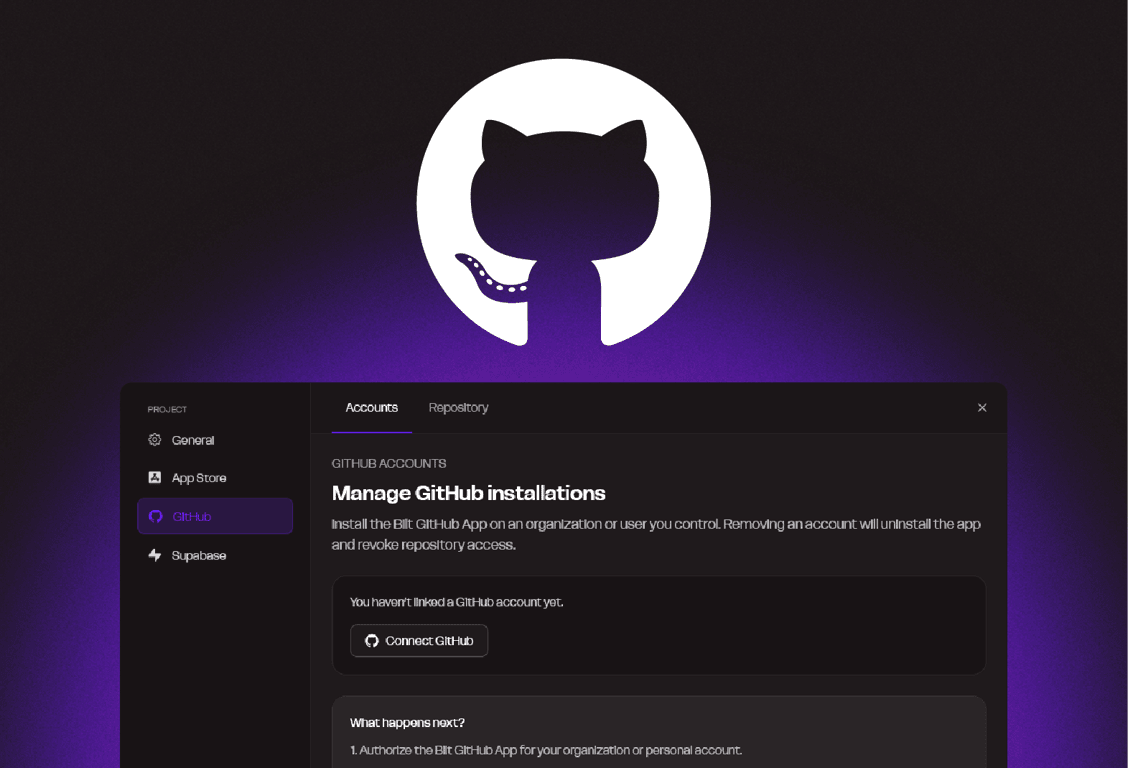
Task: Select the GitHub sidebar item
Action: point(215,516)
